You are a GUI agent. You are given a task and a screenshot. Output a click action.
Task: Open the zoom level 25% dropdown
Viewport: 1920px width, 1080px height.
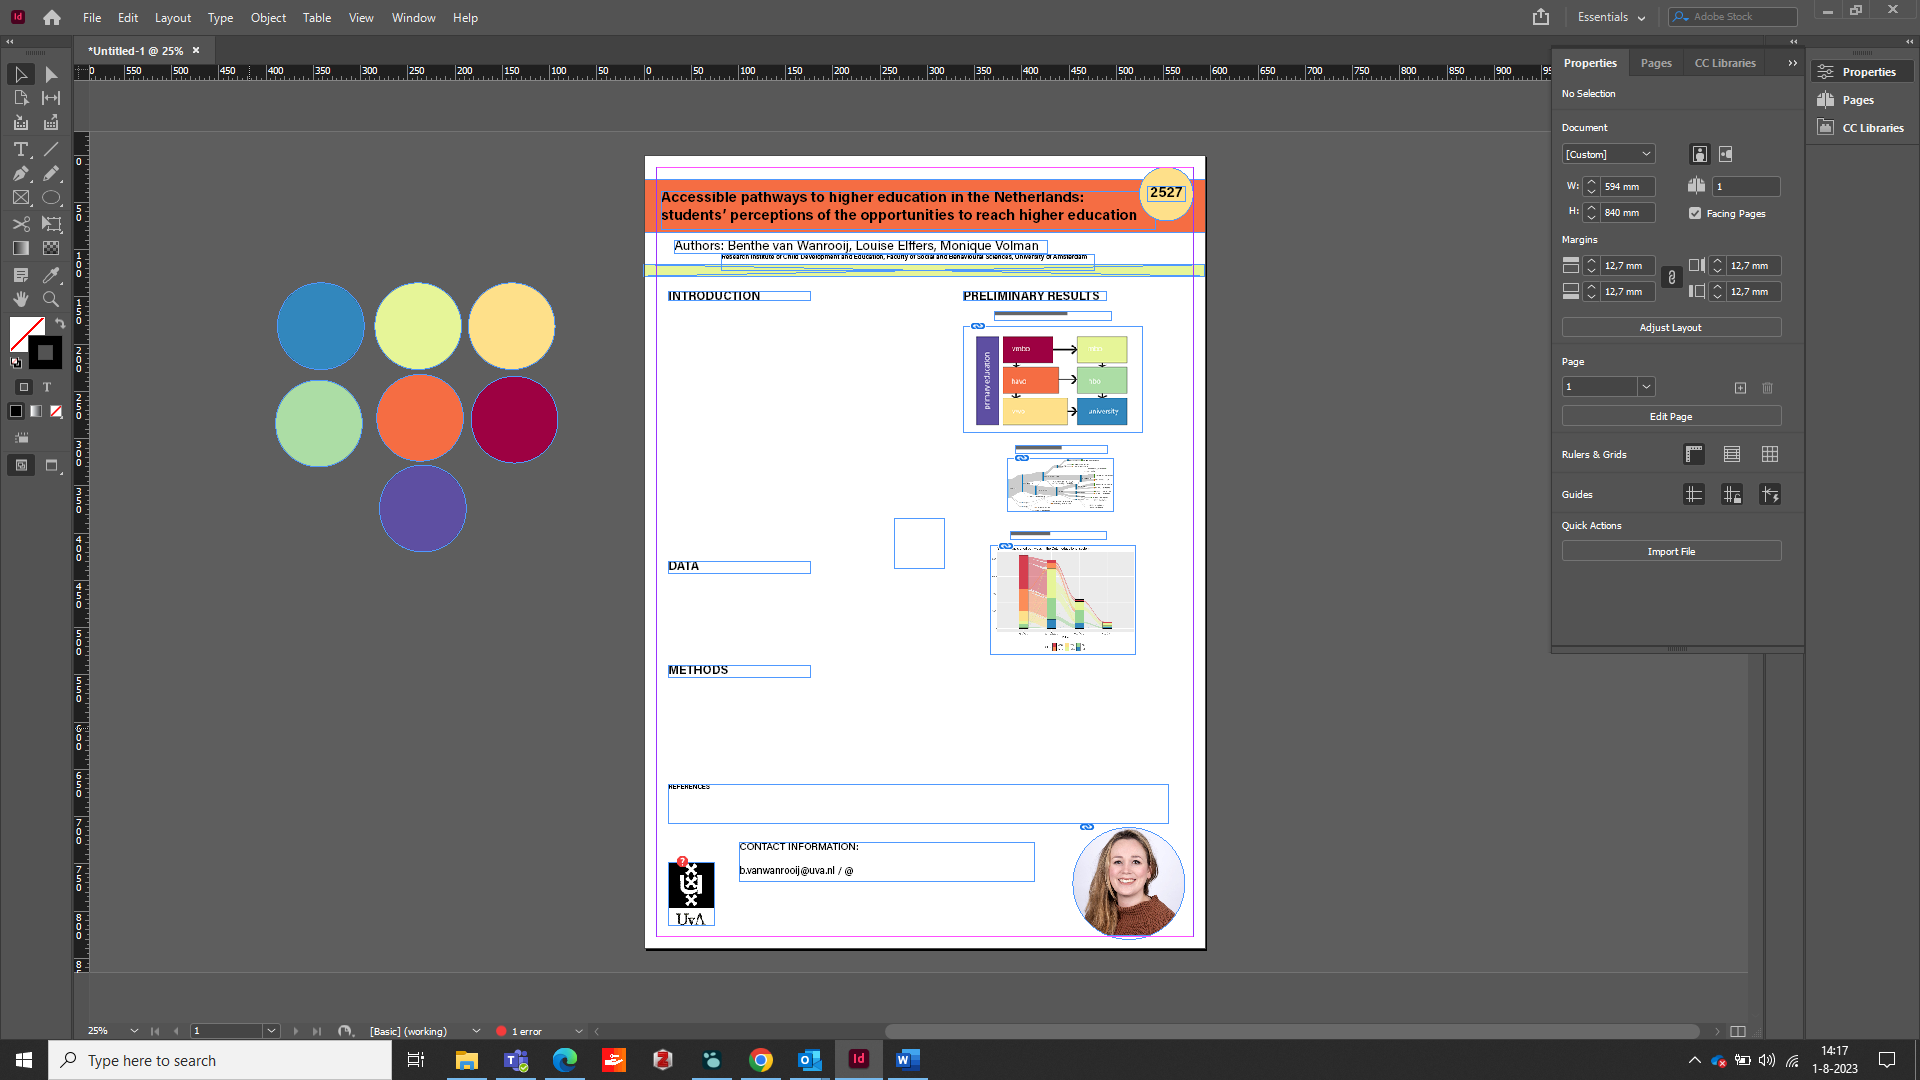click(x=134, y=1031)
